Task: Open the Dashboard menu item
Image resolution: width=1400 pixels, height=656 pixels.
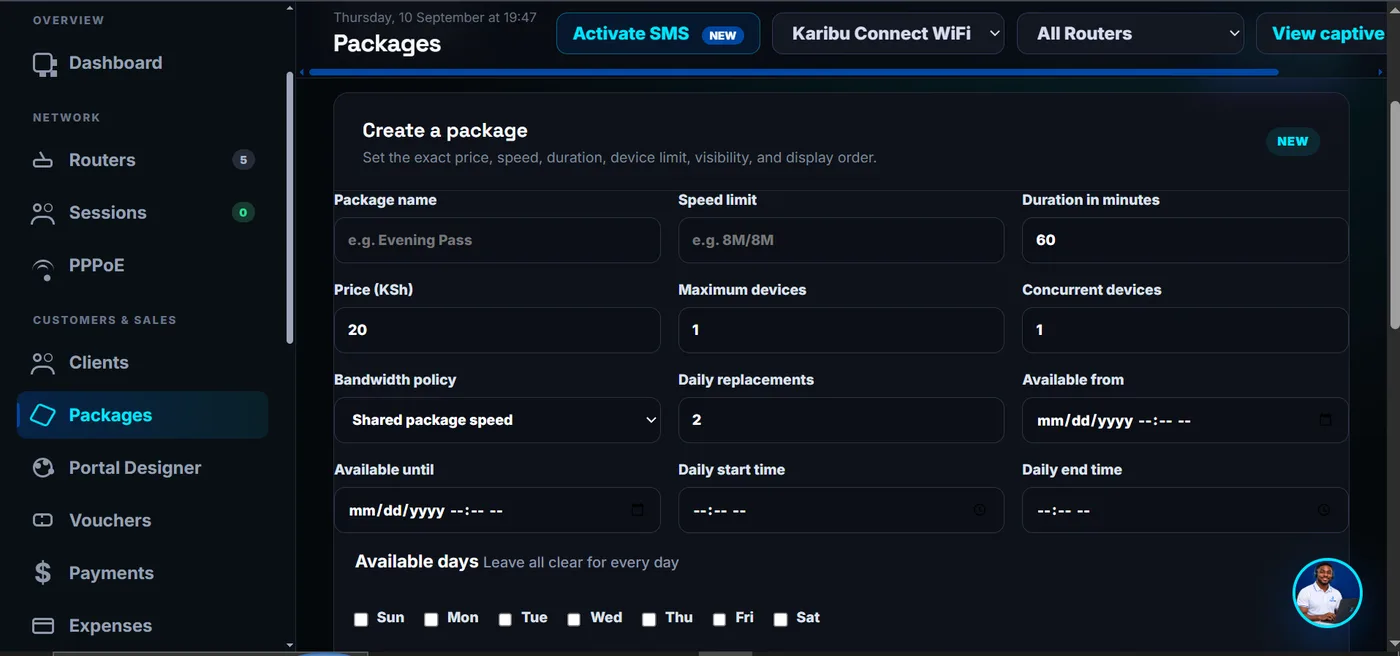Action: tap(143, 63)
